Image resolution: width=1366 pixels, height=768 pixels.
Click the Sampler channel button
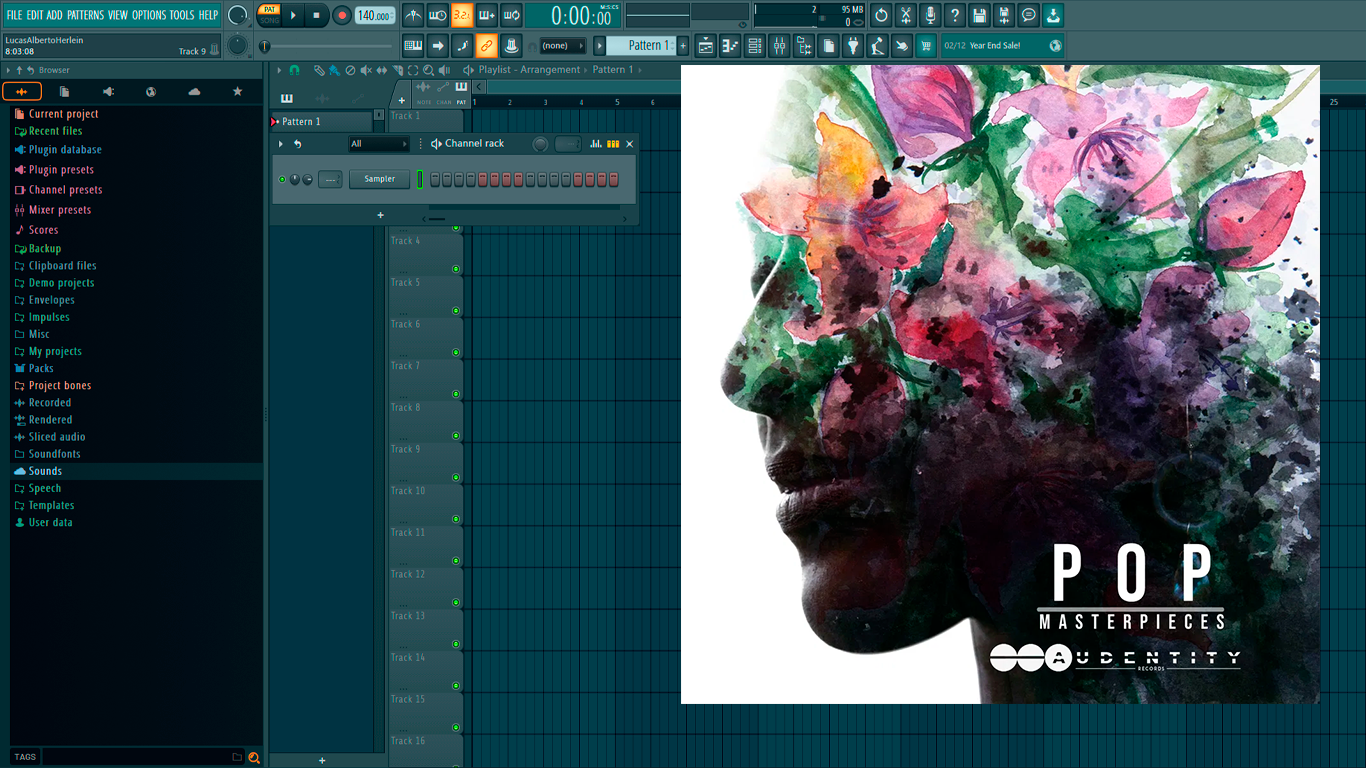(x=379, y=179)
